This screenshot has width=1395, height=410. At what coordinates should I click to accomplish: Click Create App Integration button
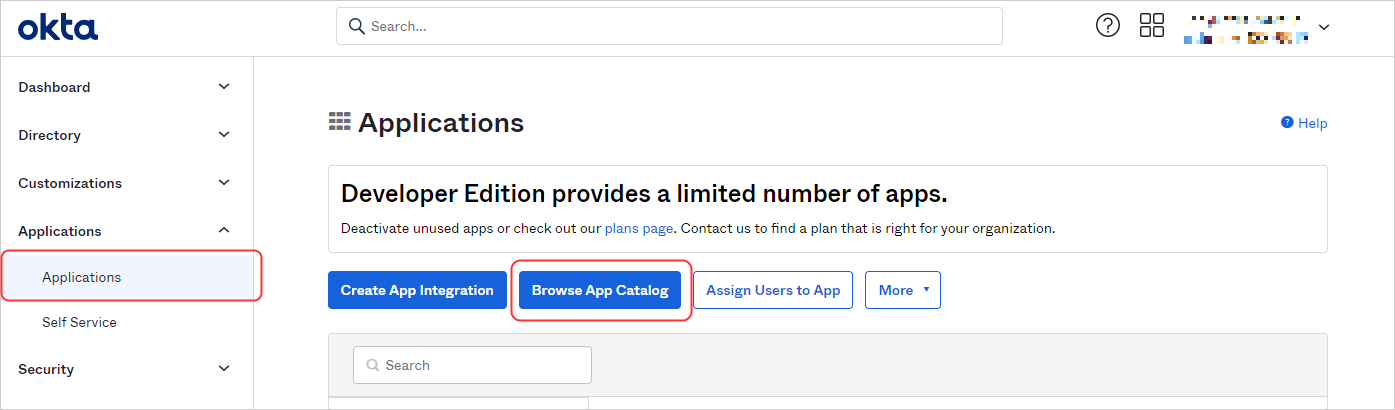417,290
